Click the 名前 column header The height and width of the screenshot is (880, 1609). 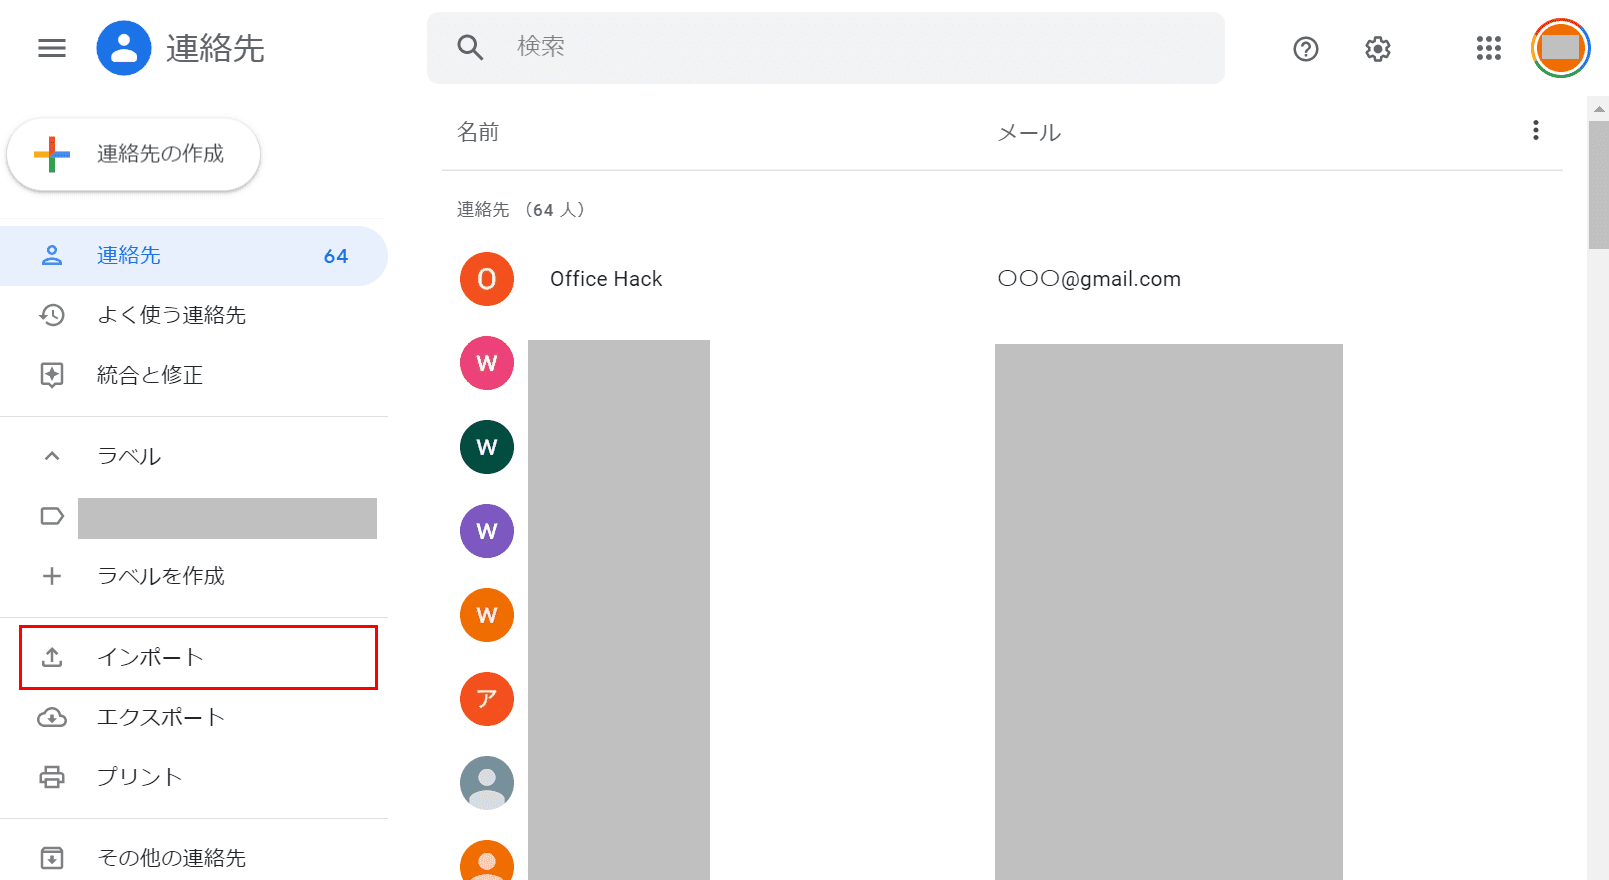[478, 132]
